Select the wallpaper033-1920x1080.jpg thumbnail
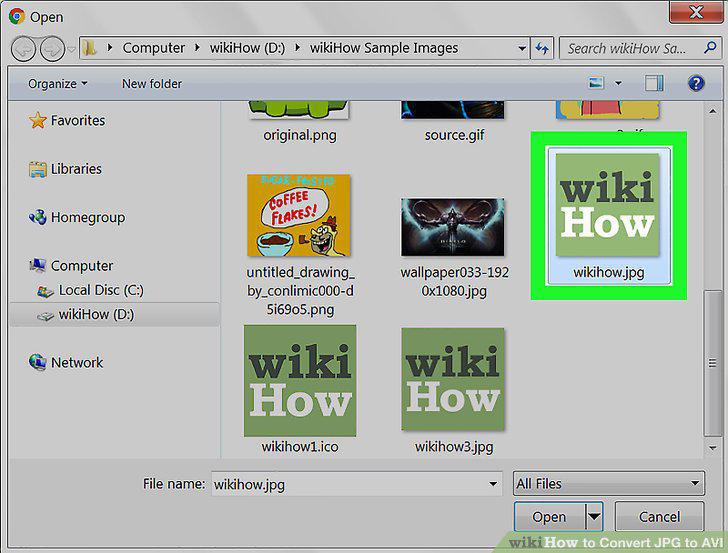Viewport: 728px width, 553px height. tap(452, 227)
